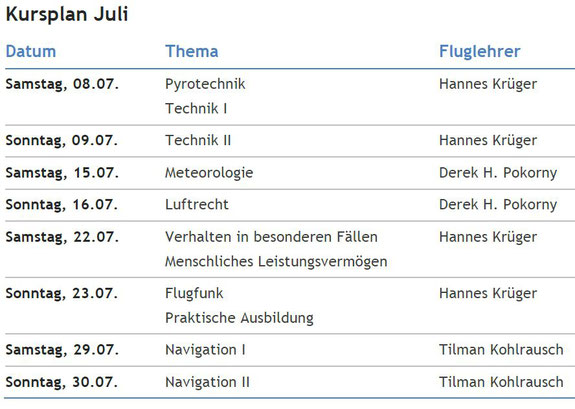Viewport: 575px width, 409px height.
Task: Click the Datum column header
Action: [x=31, y=51]
